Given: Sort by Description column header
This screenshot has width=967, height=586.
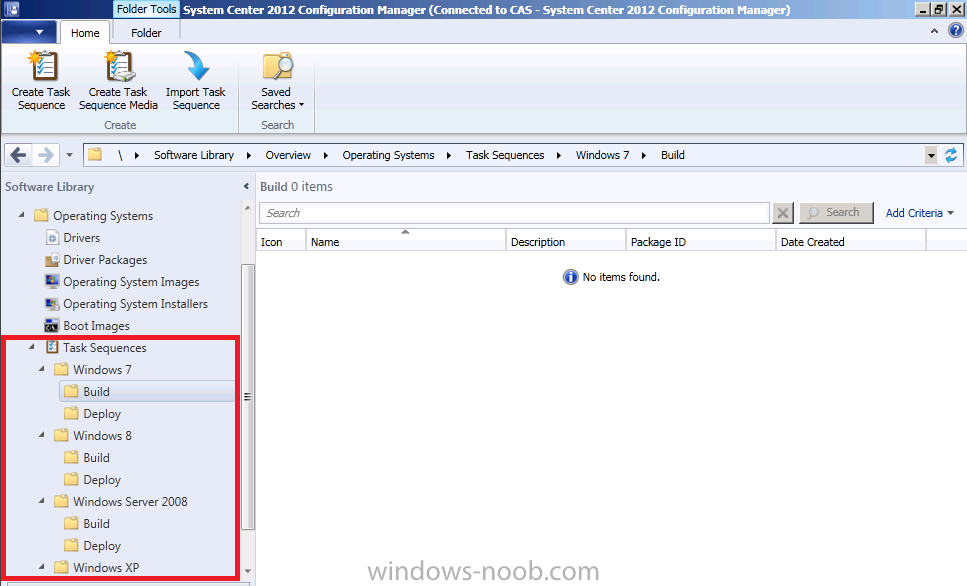Looking at the screenshot, I should 566,242.
